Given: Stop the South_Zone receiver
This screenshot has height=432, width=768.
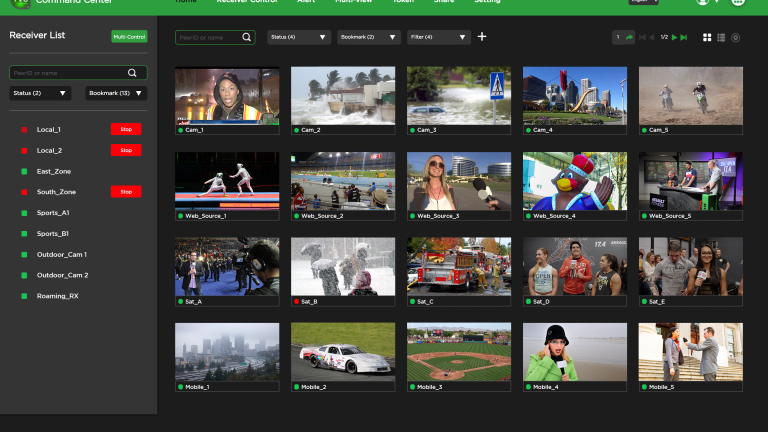Looking at the screenshot, I should [x=126, y=192].
